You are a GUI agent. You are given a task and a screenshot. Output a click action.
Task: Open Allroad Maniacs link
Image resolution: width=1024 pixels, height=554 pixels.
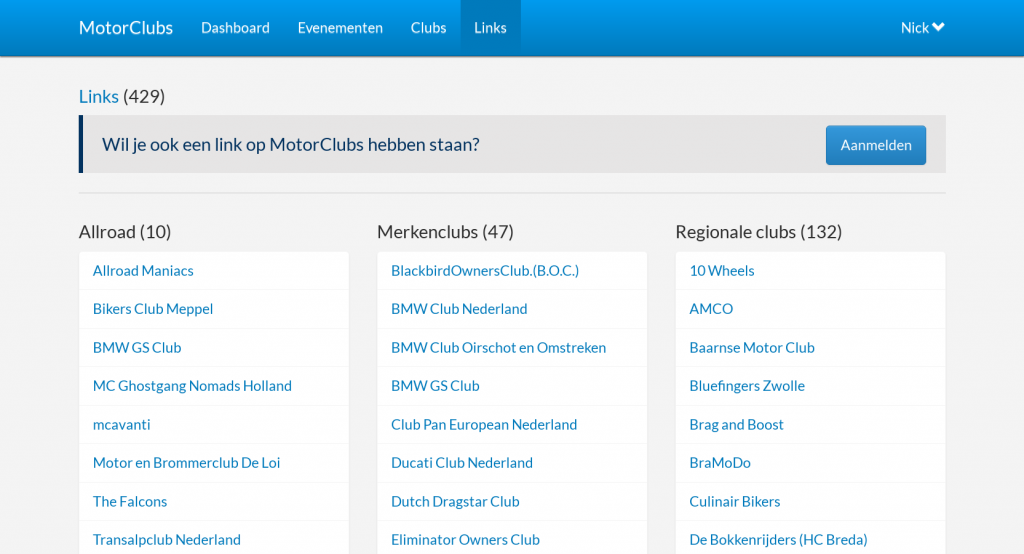pos(143,270)
